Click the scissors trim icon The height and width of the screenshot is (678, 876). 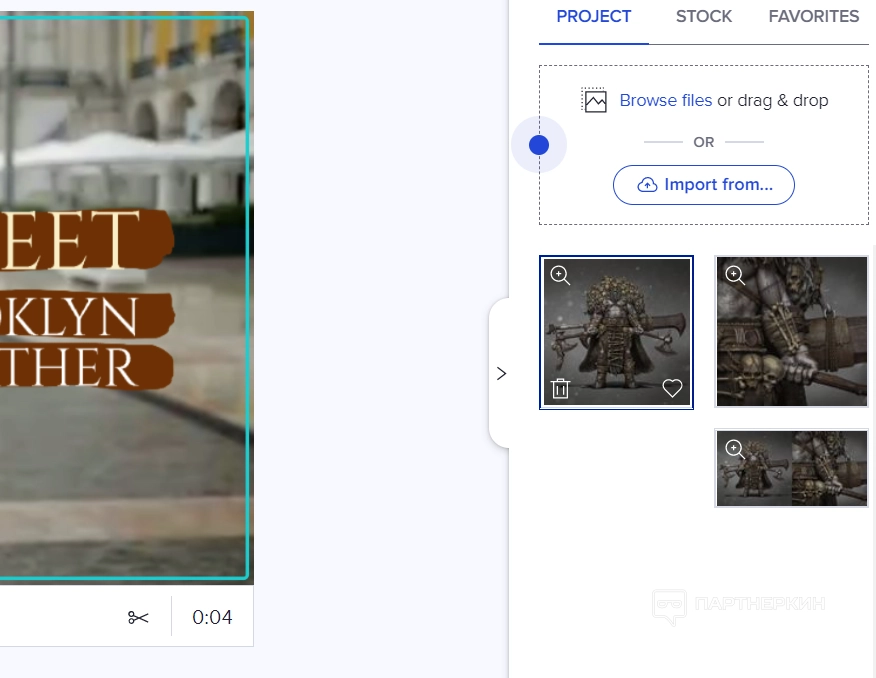138,617
